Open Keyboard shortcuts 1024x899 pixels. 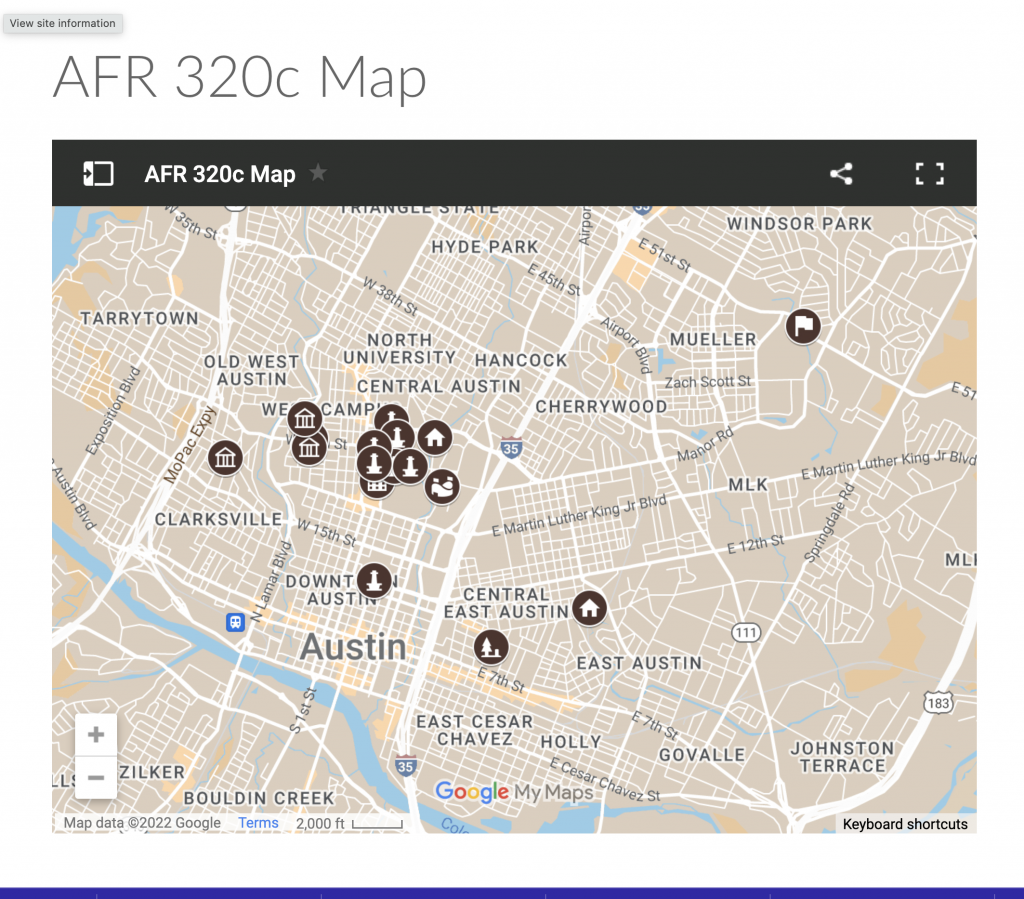pyautogui.click(x=905, y=824)
